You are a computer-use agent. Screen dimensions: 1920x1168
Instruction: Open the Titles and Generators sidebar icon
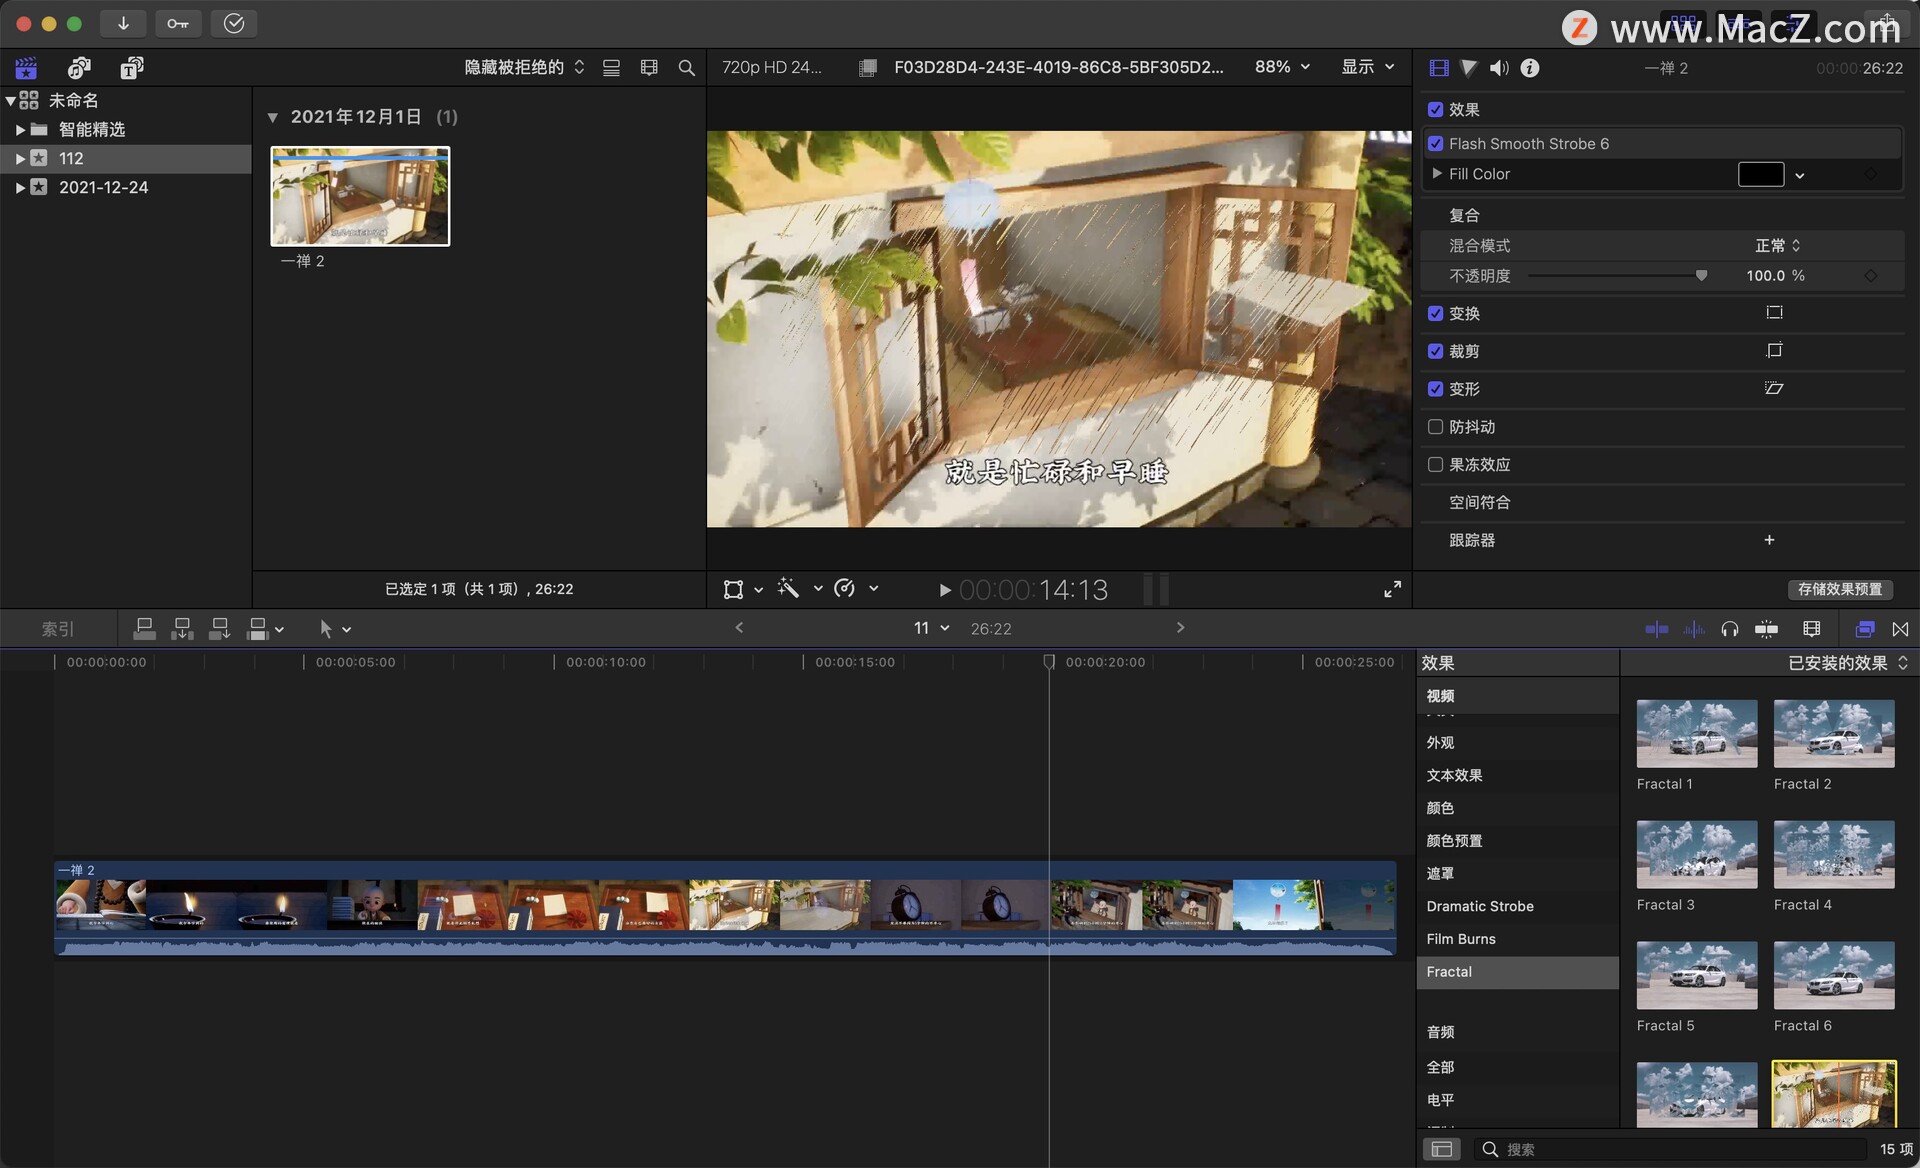[131, 68]
